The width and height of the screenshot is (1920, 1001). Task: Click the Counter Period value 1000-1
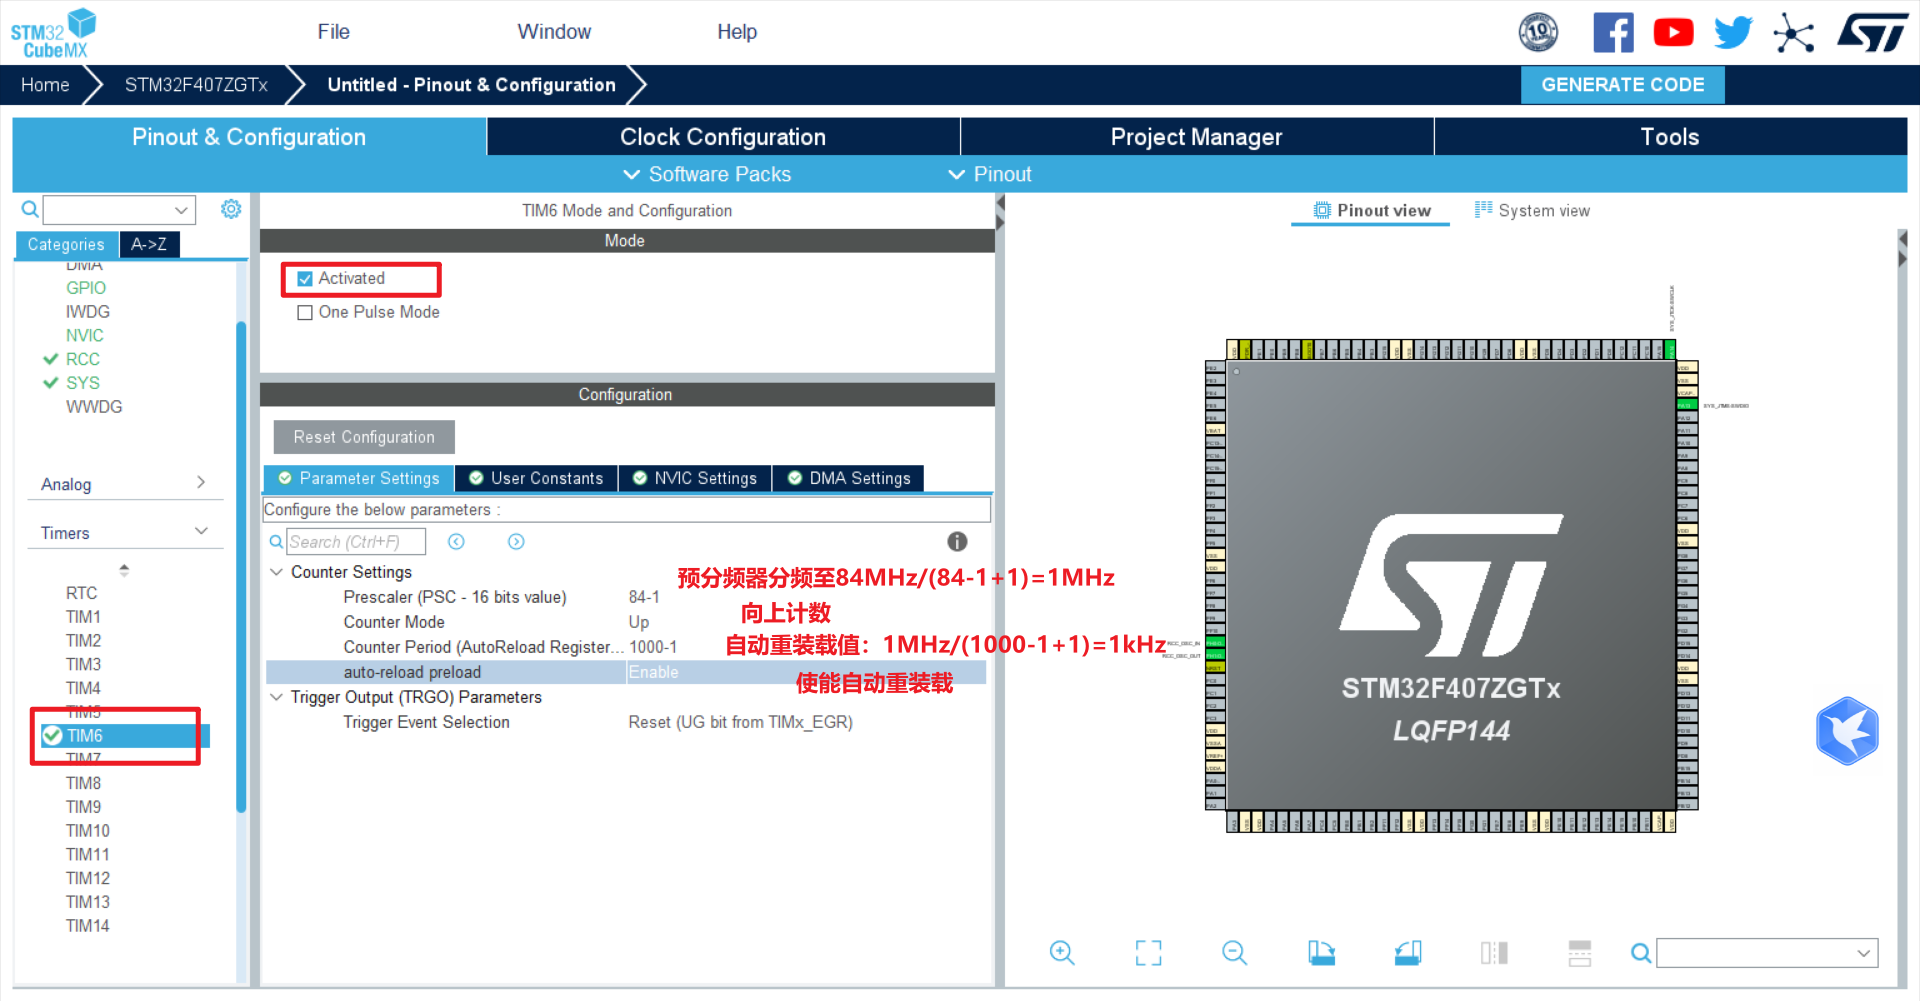tap(653, 647)
